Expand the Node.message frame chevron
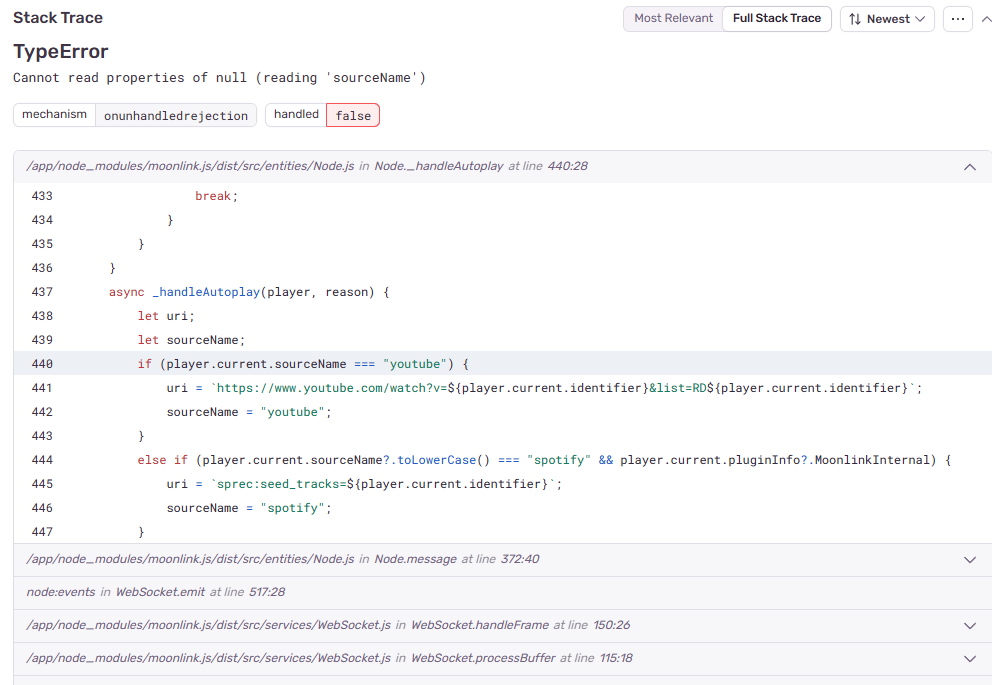 click(969, 560)
